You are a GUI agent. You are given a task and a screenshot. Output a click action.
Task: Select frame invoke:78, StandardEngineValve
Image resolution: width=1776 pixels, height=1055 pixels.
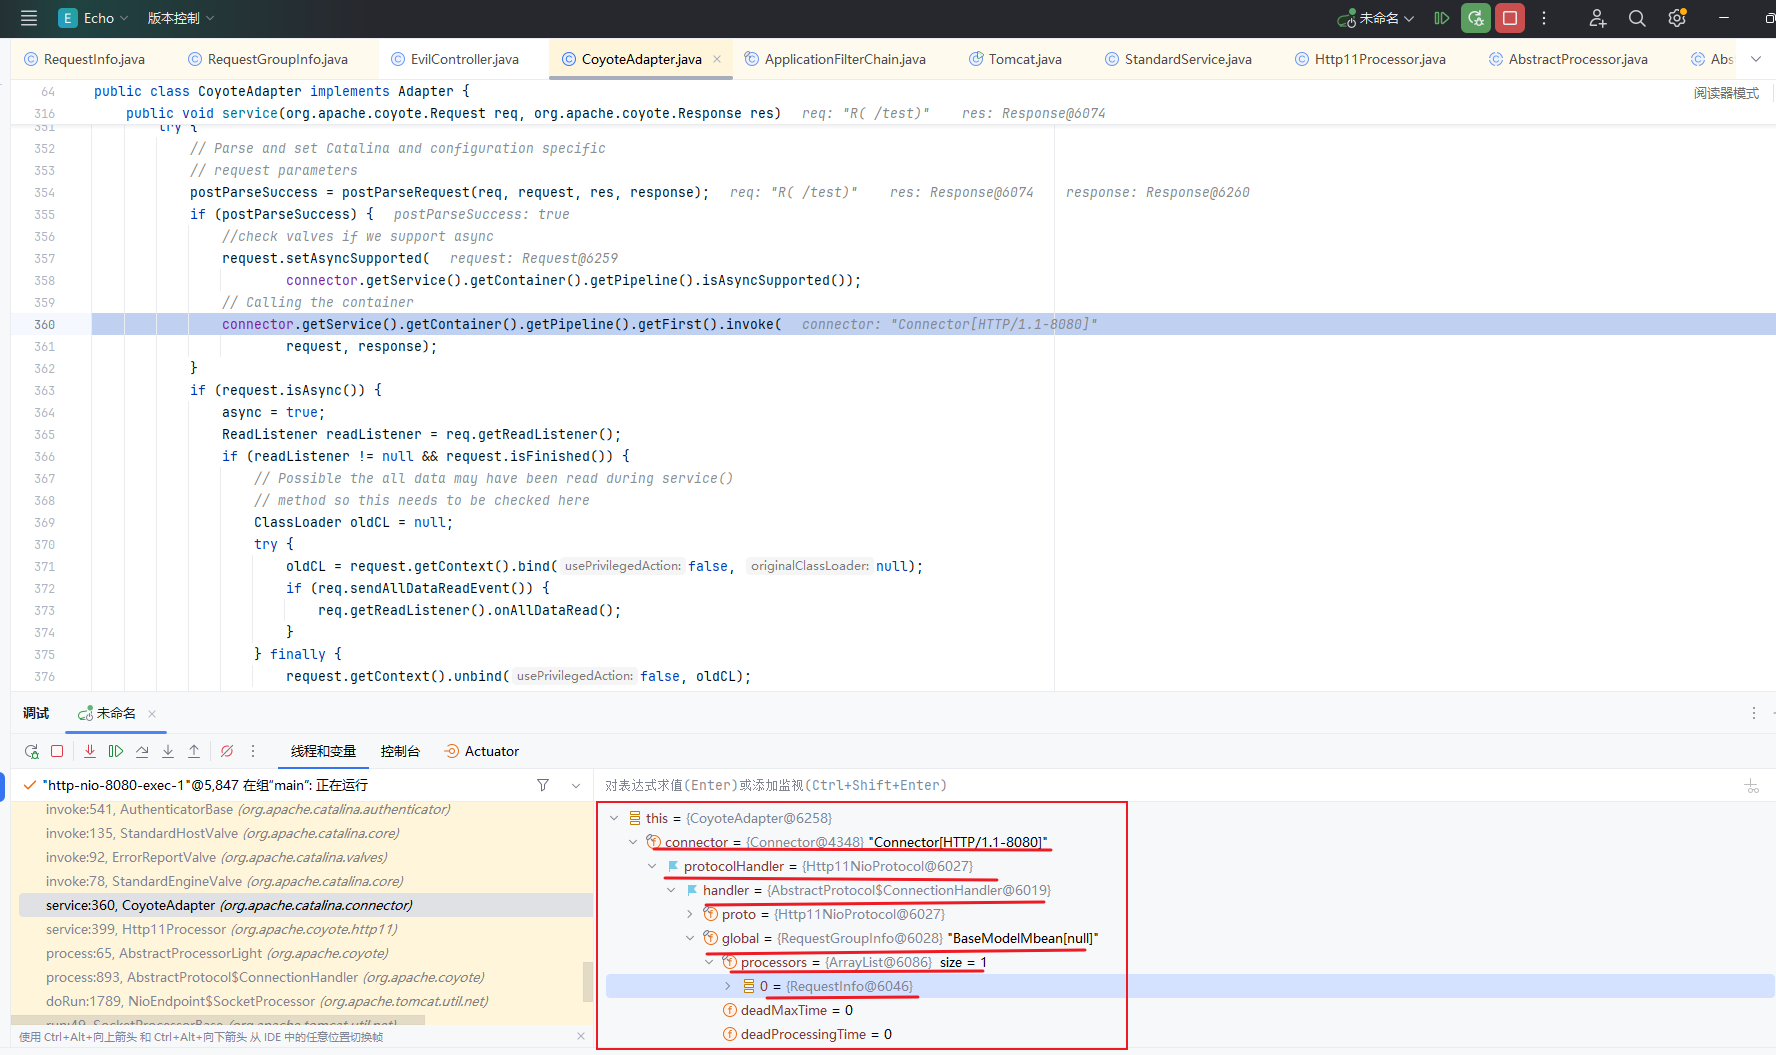(x=306, y=881)
